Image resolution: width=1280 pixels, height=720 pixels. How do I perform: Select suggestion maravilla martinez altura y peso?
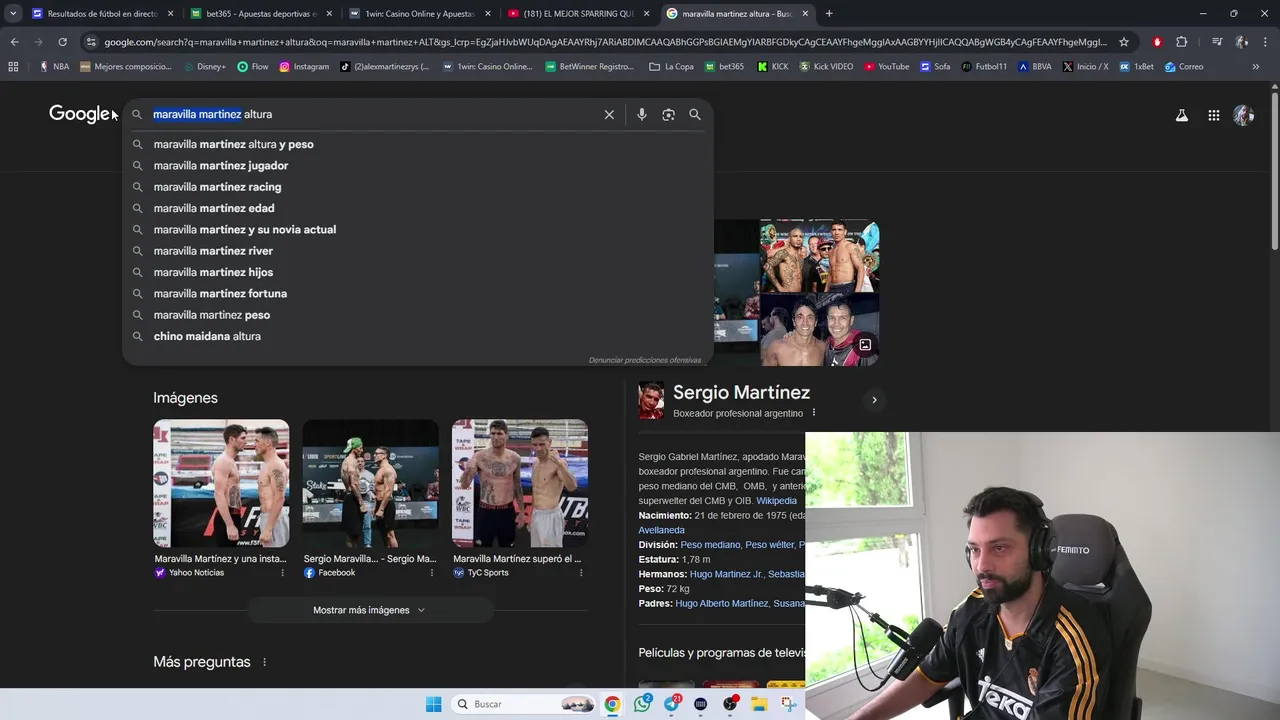pos(418,144)
